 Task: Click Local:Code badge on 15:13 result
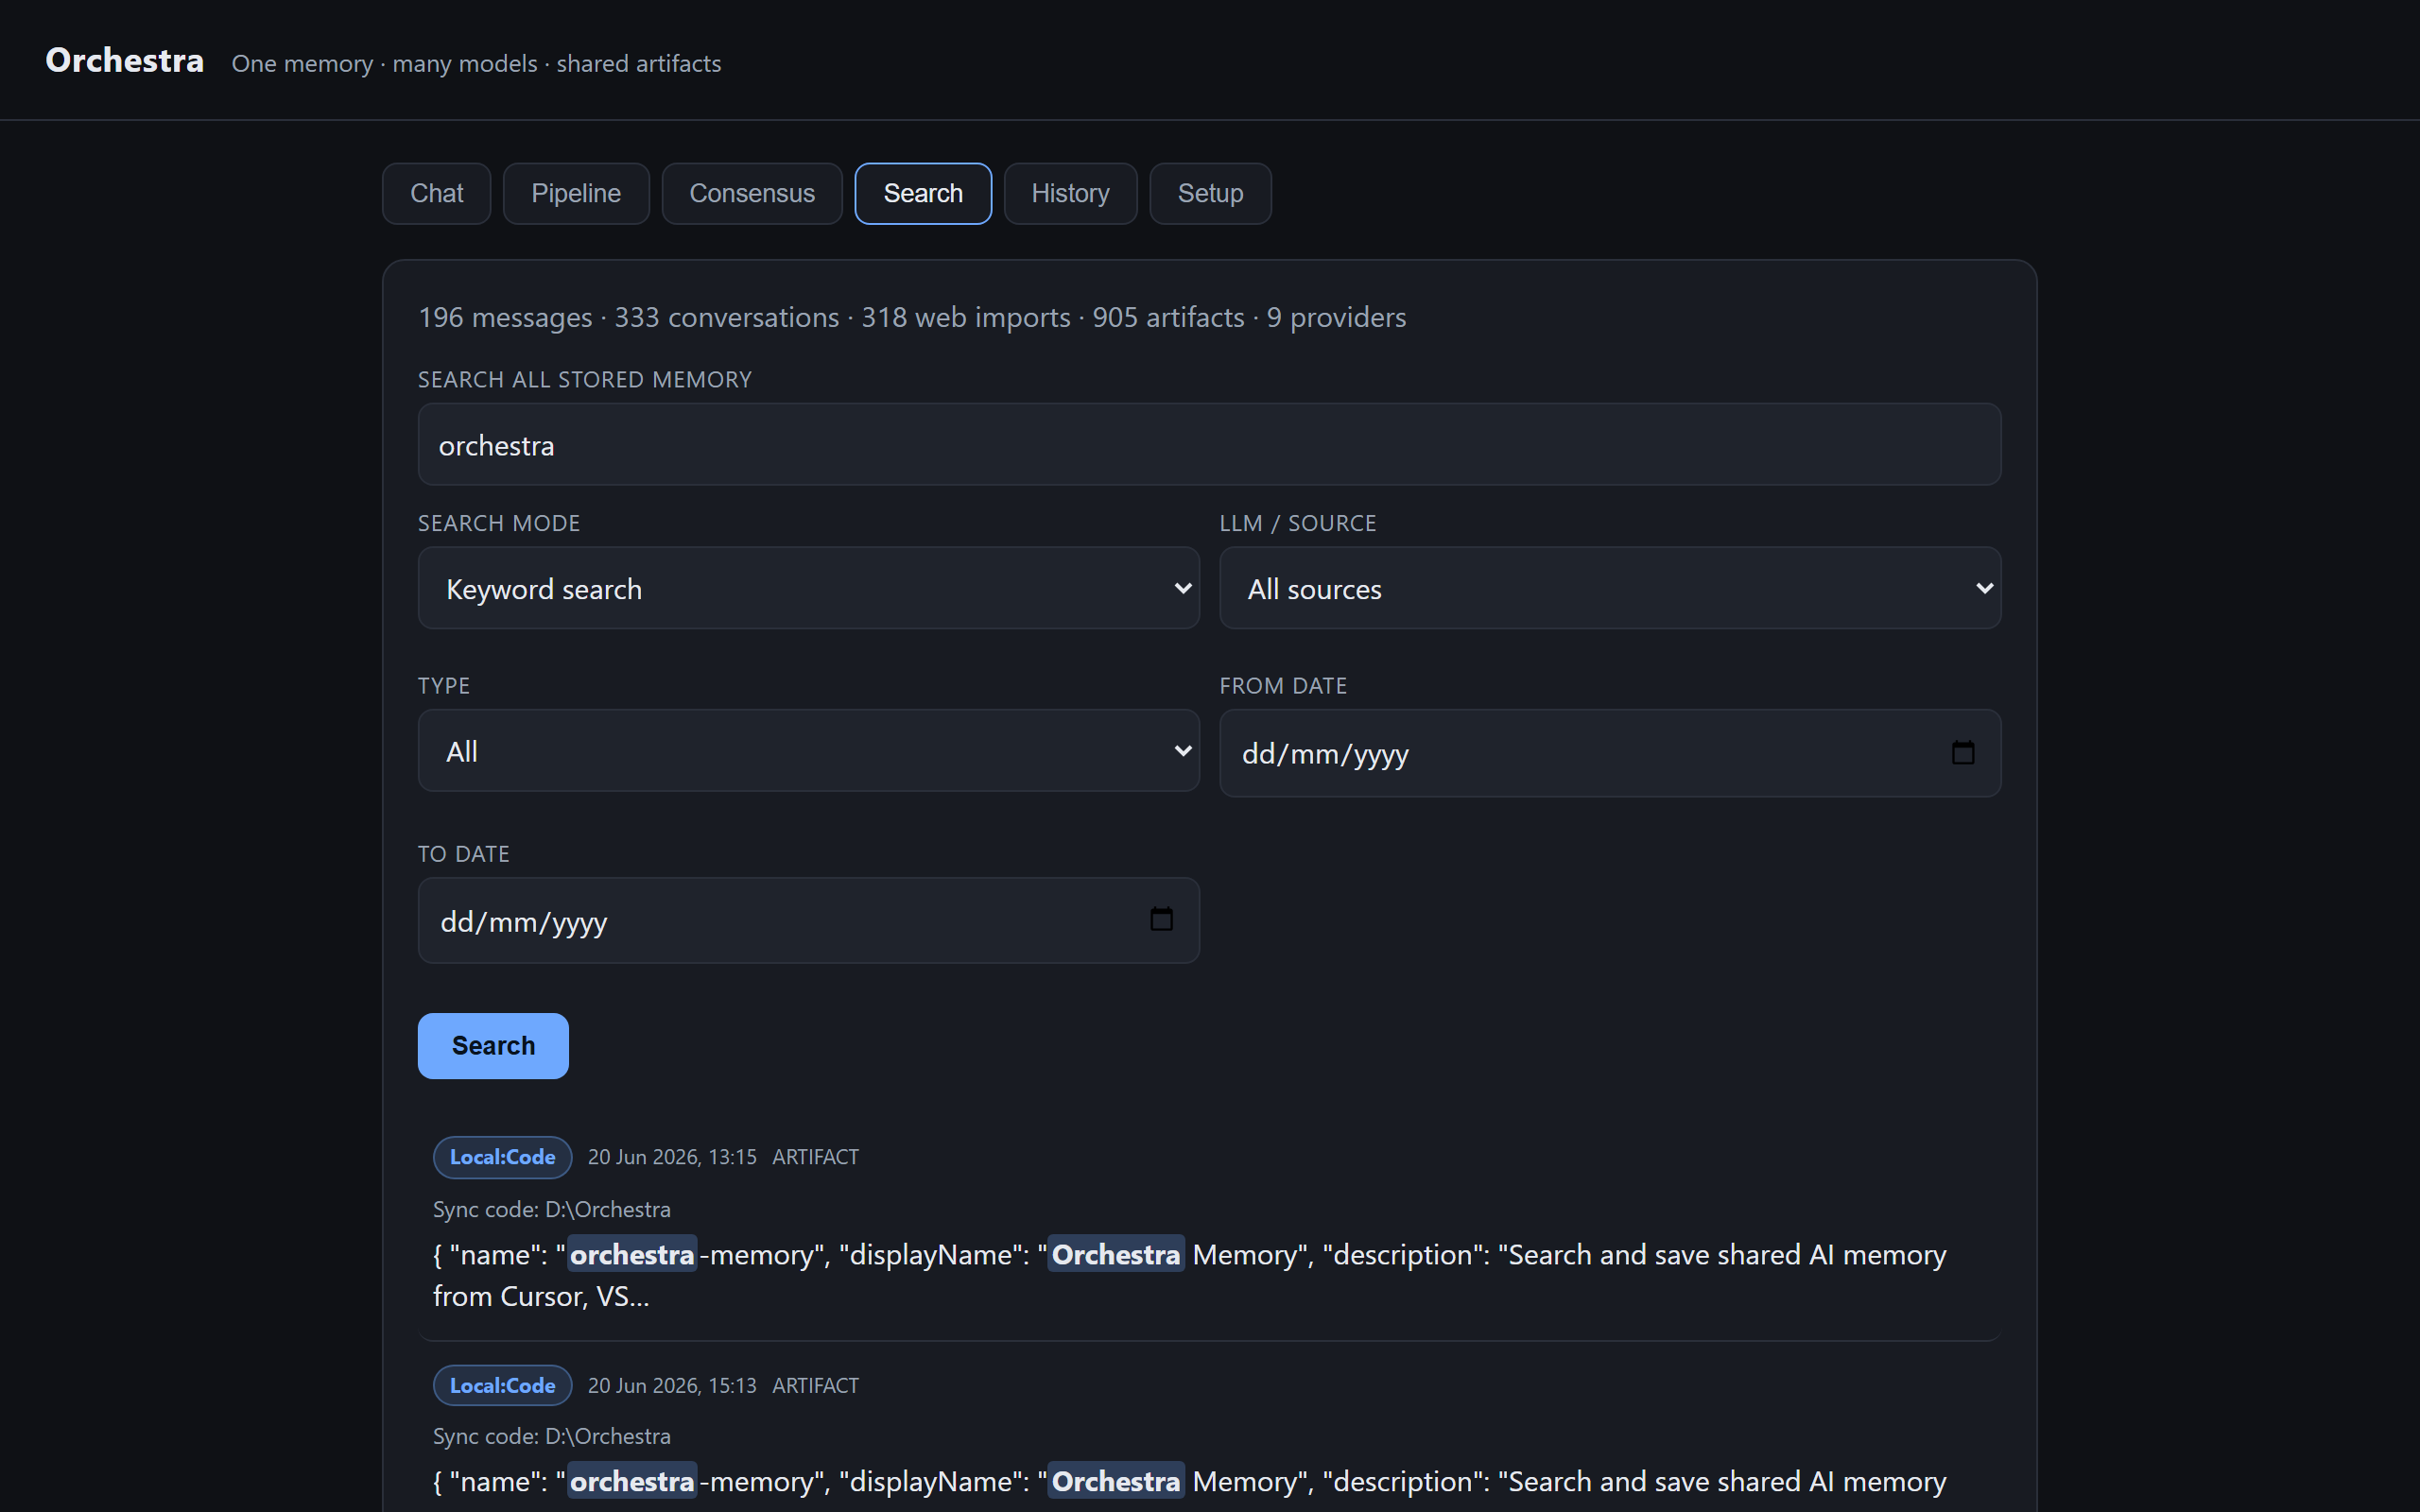point(502,1385)
